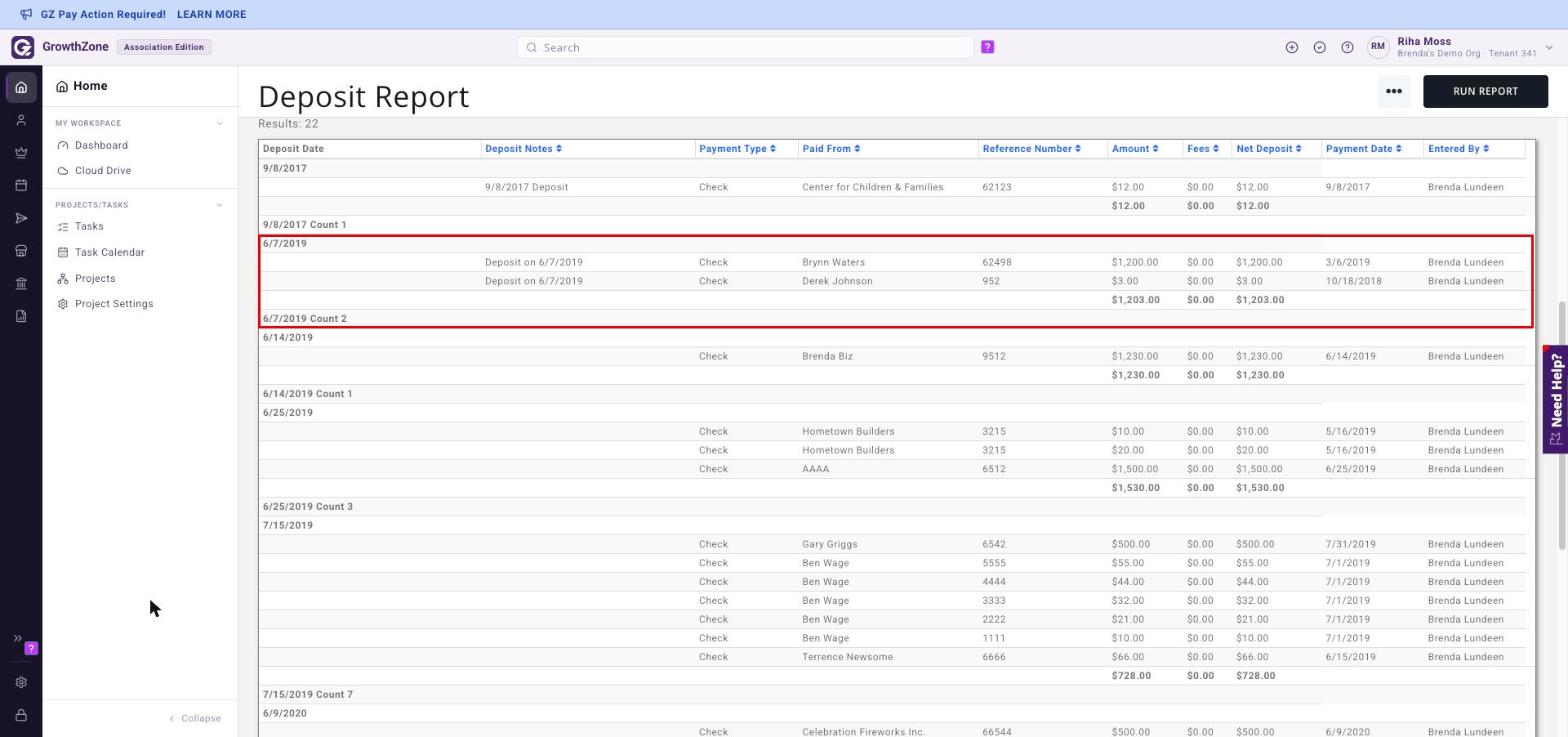Screen dimensions: 1568x737
Task: Sort by Payment Date column
Action: [x=1364, y=149]
